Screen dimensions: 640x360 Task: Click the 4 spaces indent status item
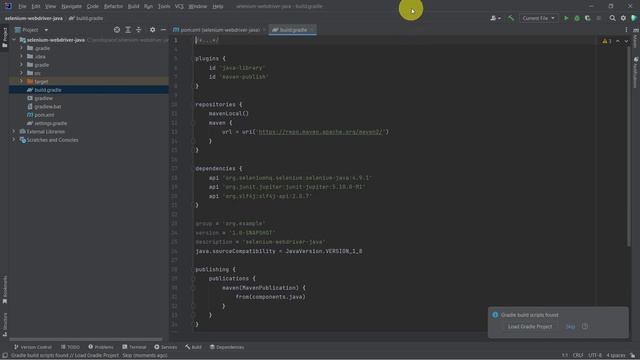tap(616, 356)
